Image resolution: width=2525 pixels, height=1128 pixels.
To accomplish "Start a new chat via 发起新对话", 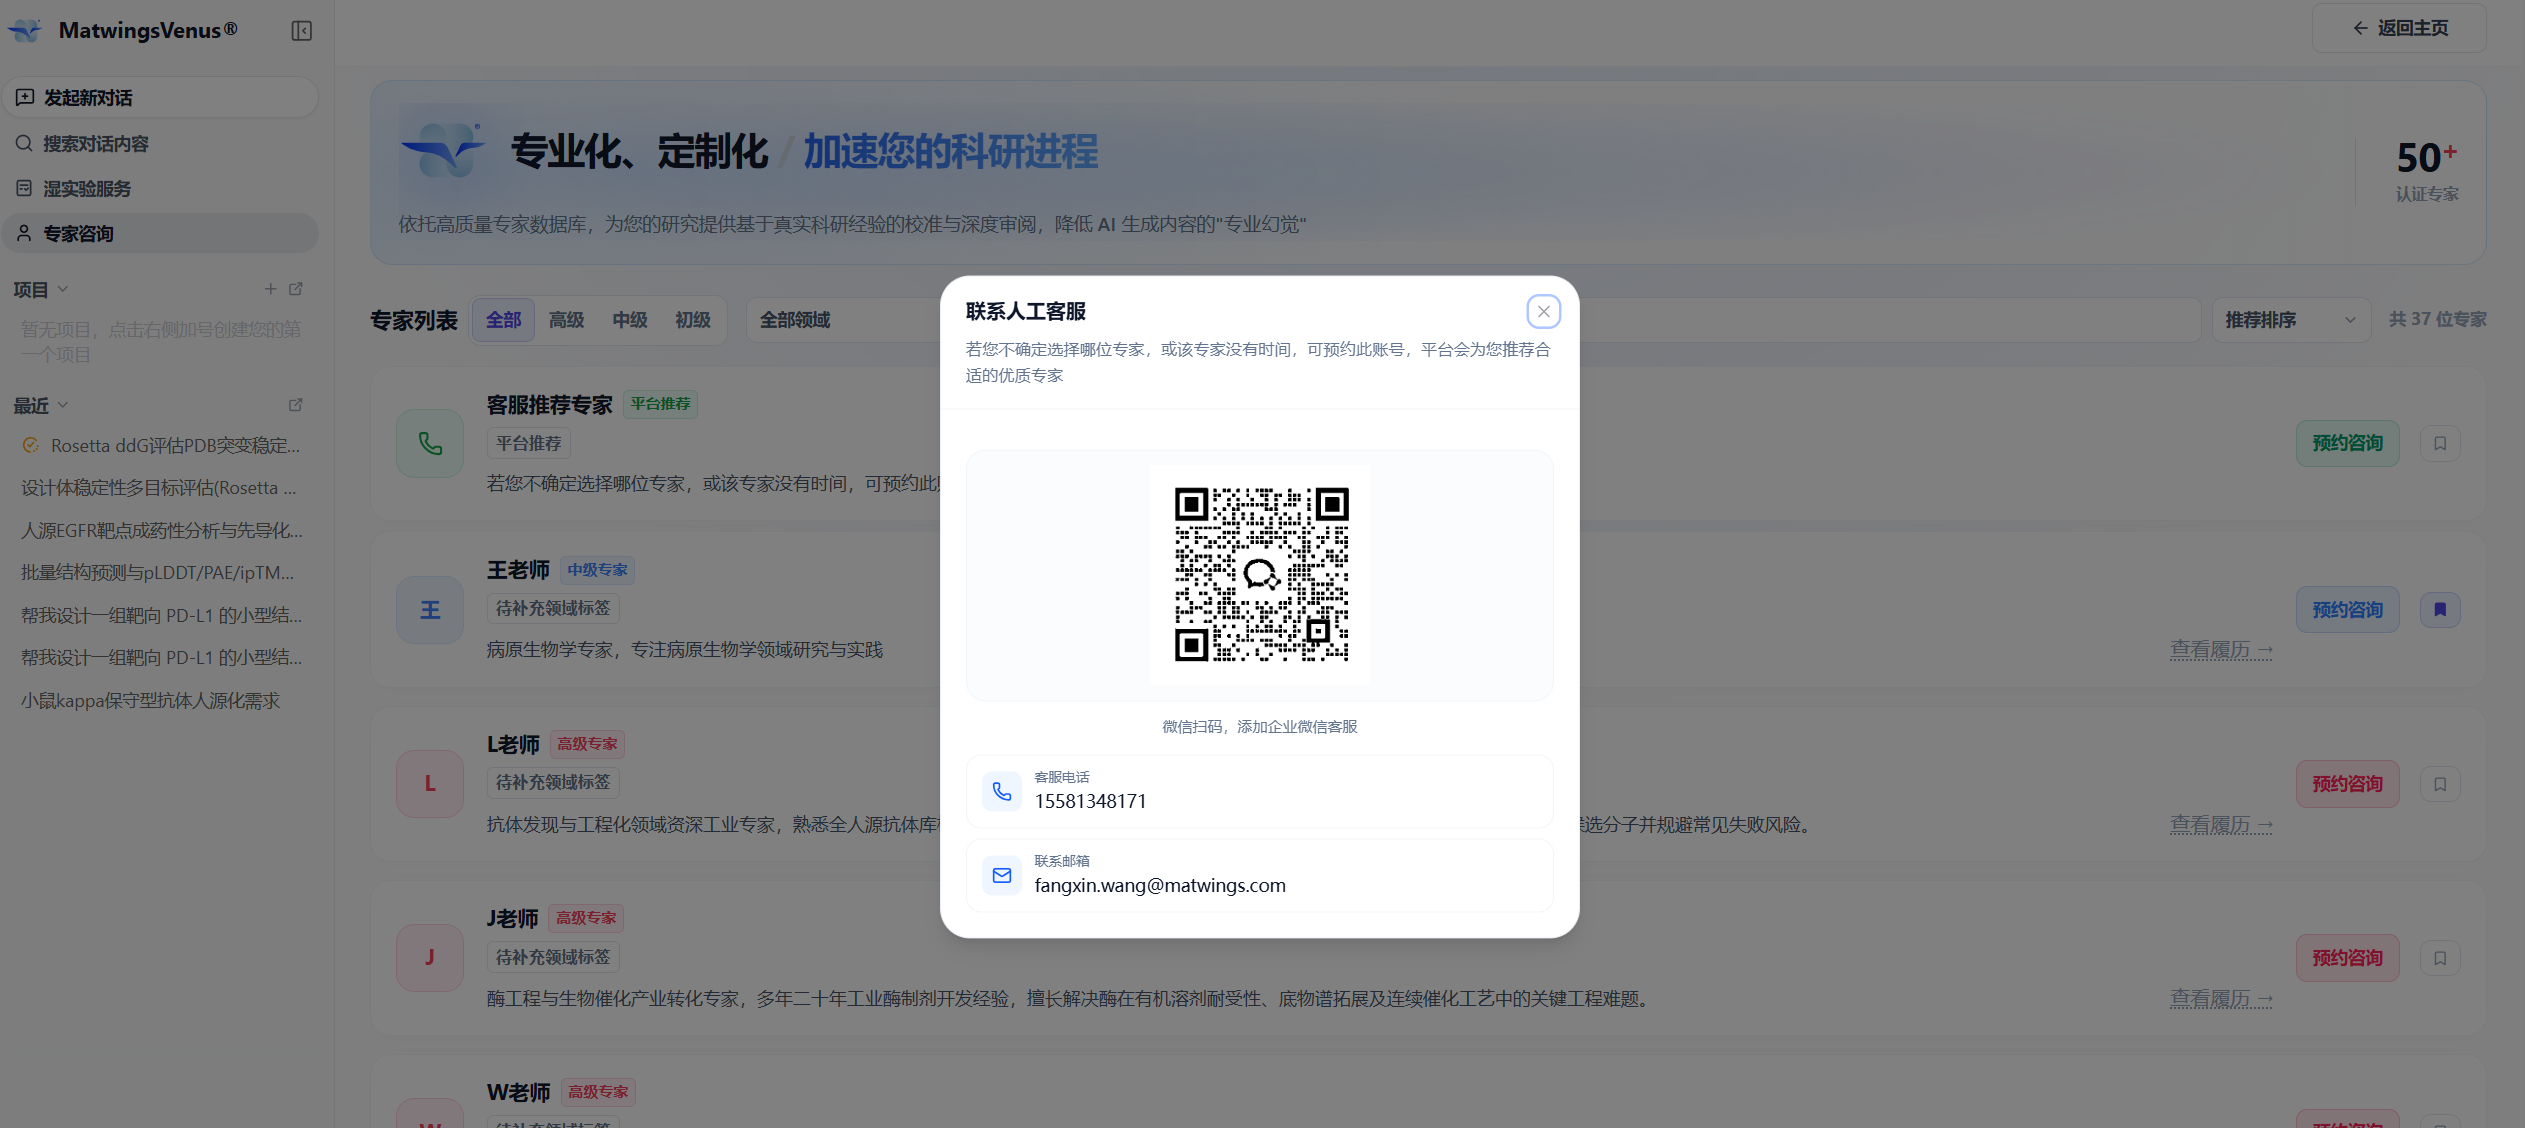I will [160, 97].
